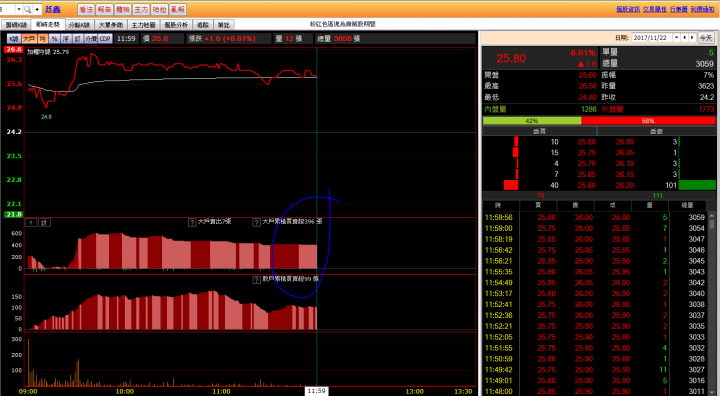Click the last red toolbar button after 哈拉
The width and height of the screenshot is (720, 396).
point(178,9)
